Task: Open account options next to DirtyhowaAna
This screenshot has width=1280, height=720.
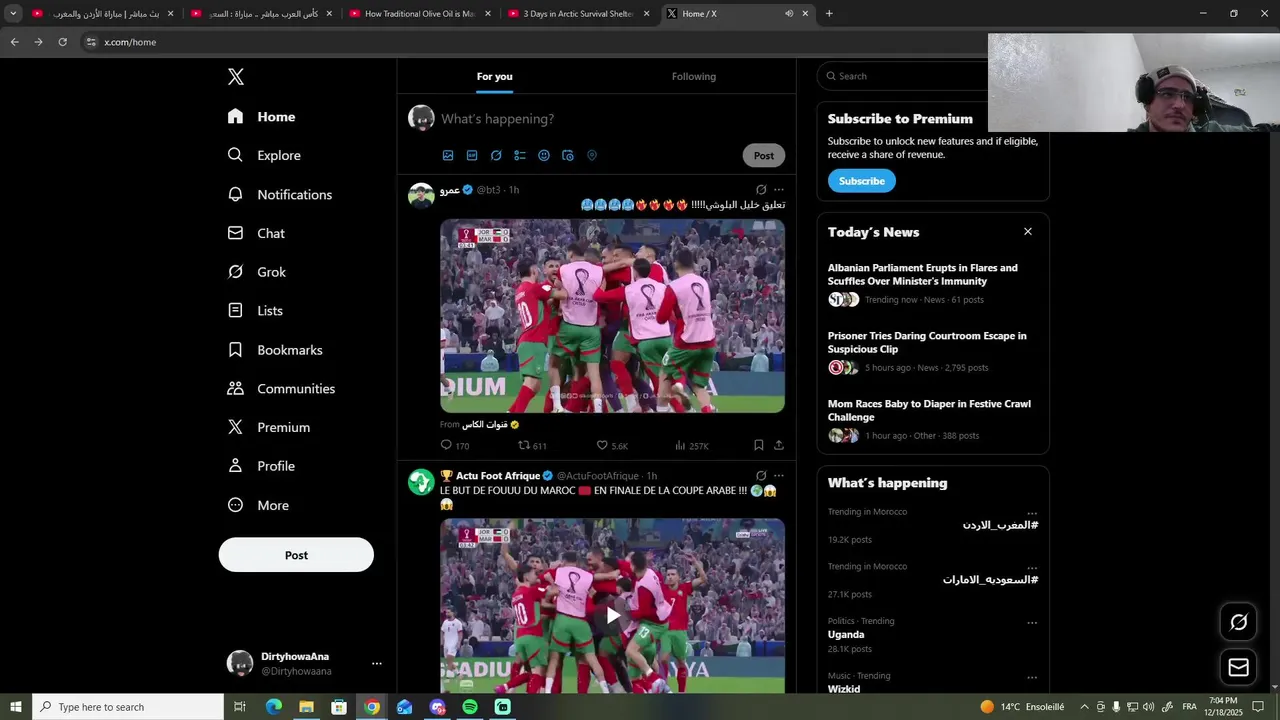Action: click(377, 663)
